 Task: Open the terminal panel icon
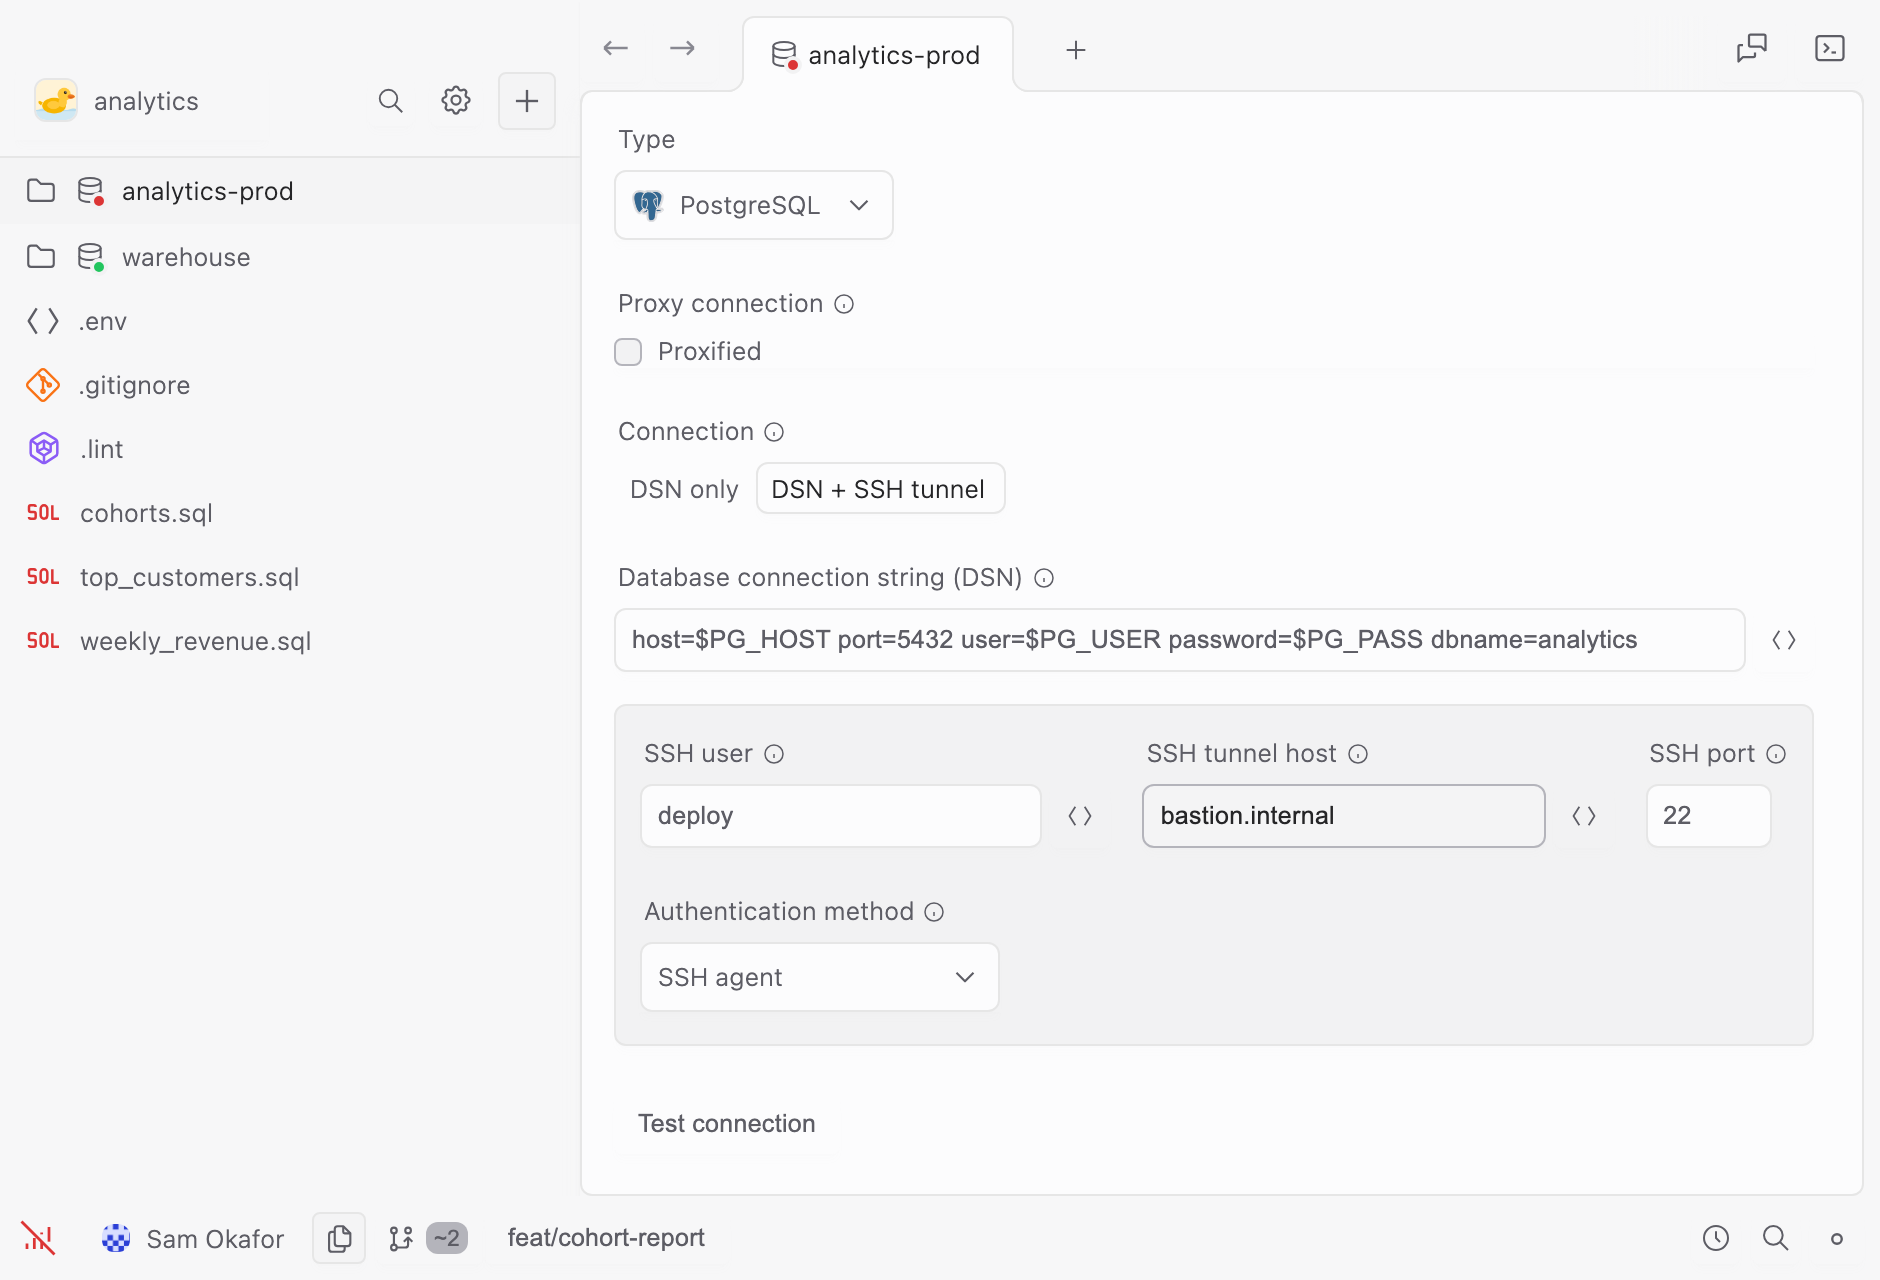click(1830, 48)
